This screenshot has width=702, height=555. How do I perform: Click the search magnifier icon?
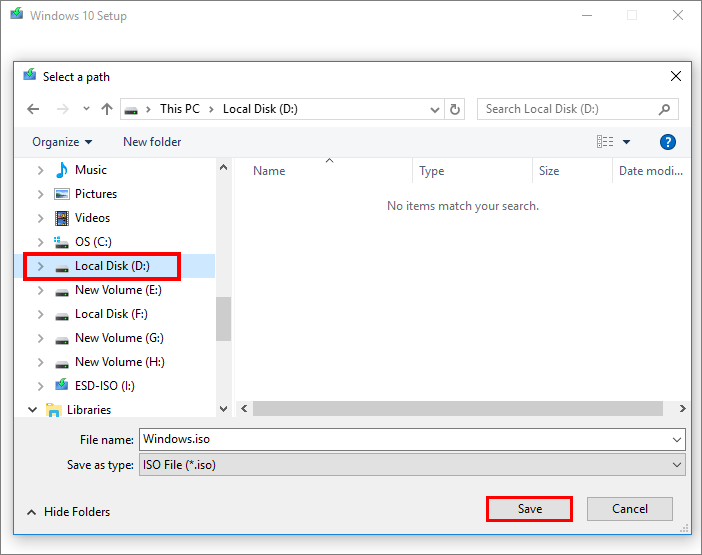point(664,109)
